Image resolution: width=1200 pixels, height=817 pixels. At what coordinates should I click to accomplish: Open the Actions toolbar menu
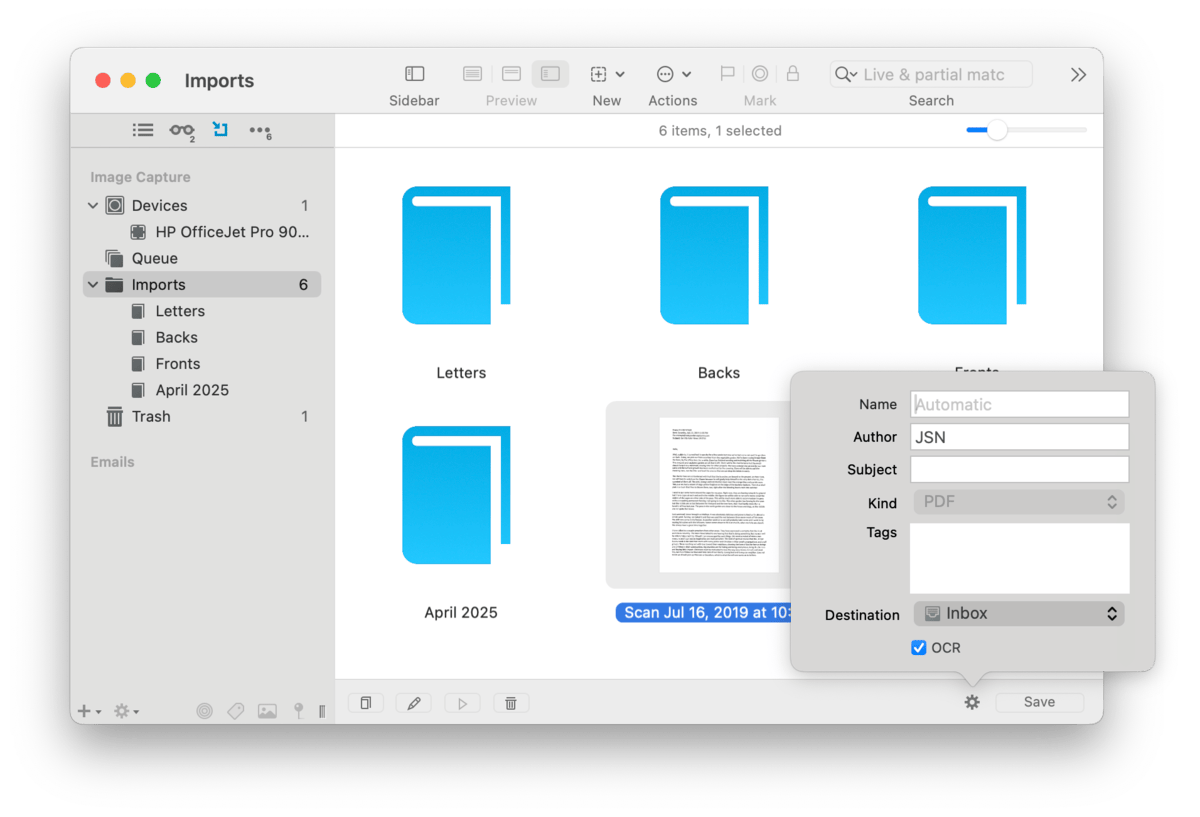point(673,74)
